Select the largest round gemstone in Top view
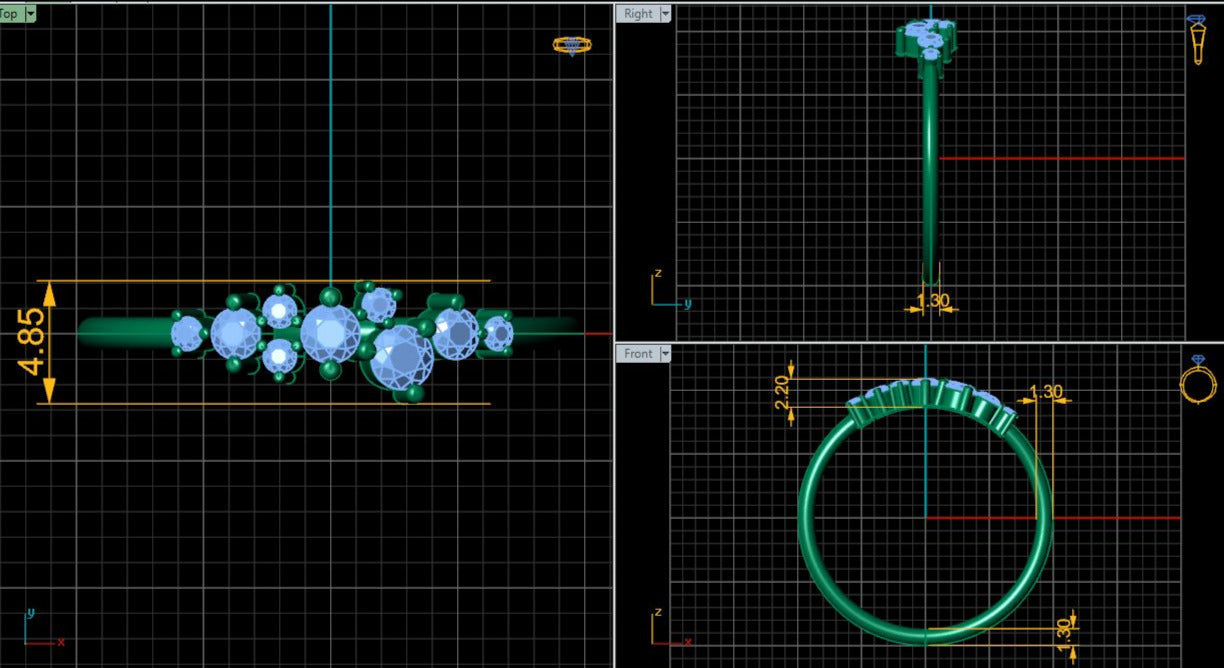Image resolution: width=1224 pixels, height=668 pixels. click(402, 356)
